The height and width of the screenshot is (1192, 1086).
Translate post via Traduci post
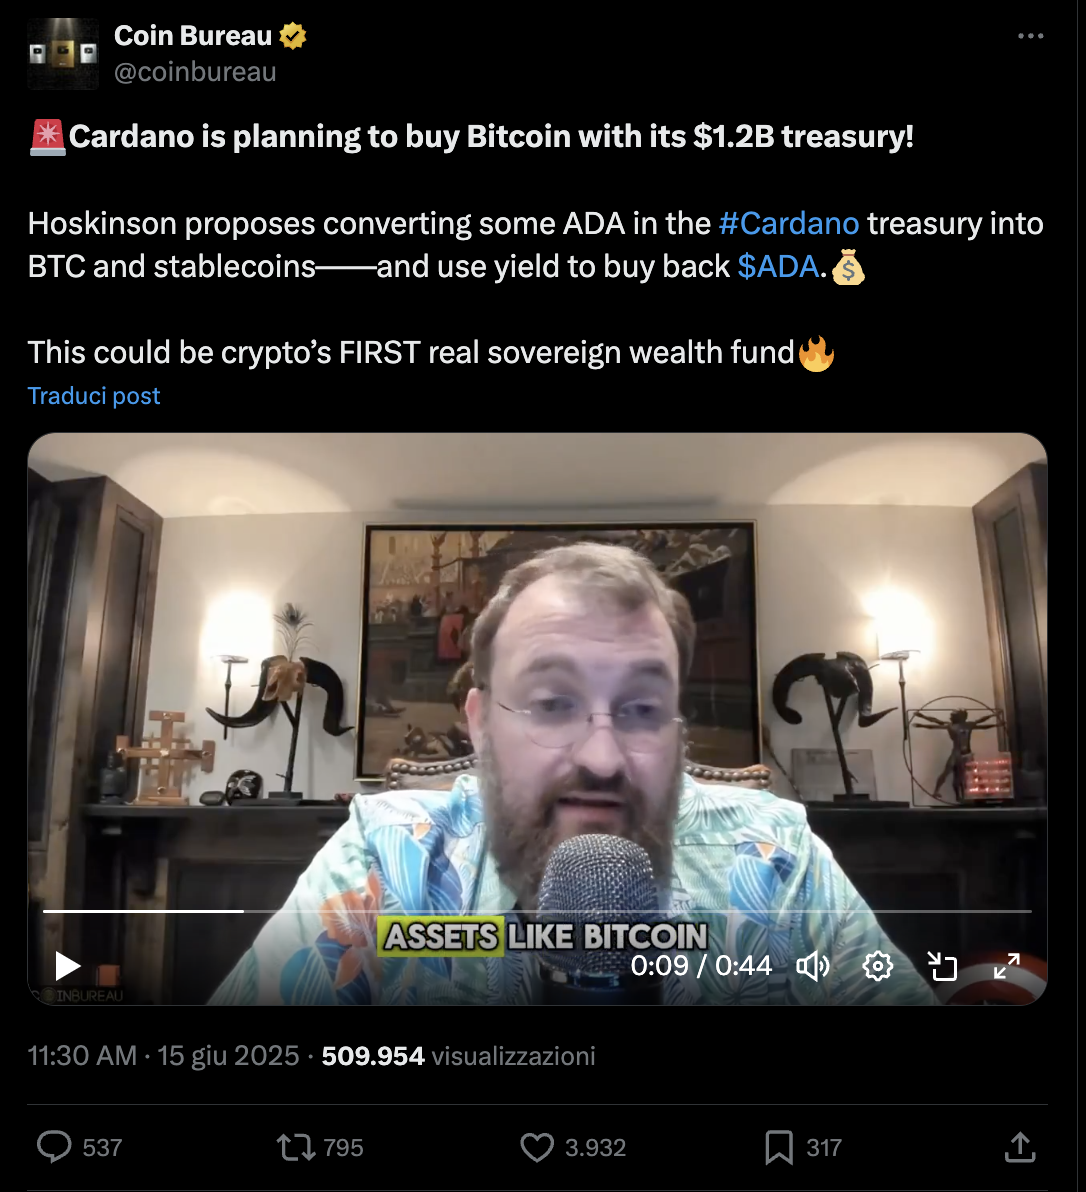[x=94, y=396]
